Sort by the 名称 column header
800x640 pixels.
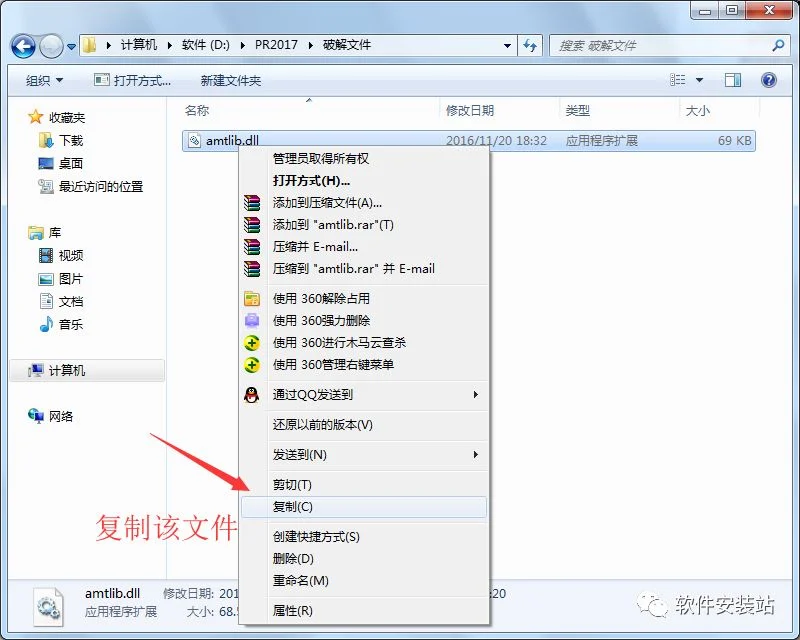click(197, 110)
